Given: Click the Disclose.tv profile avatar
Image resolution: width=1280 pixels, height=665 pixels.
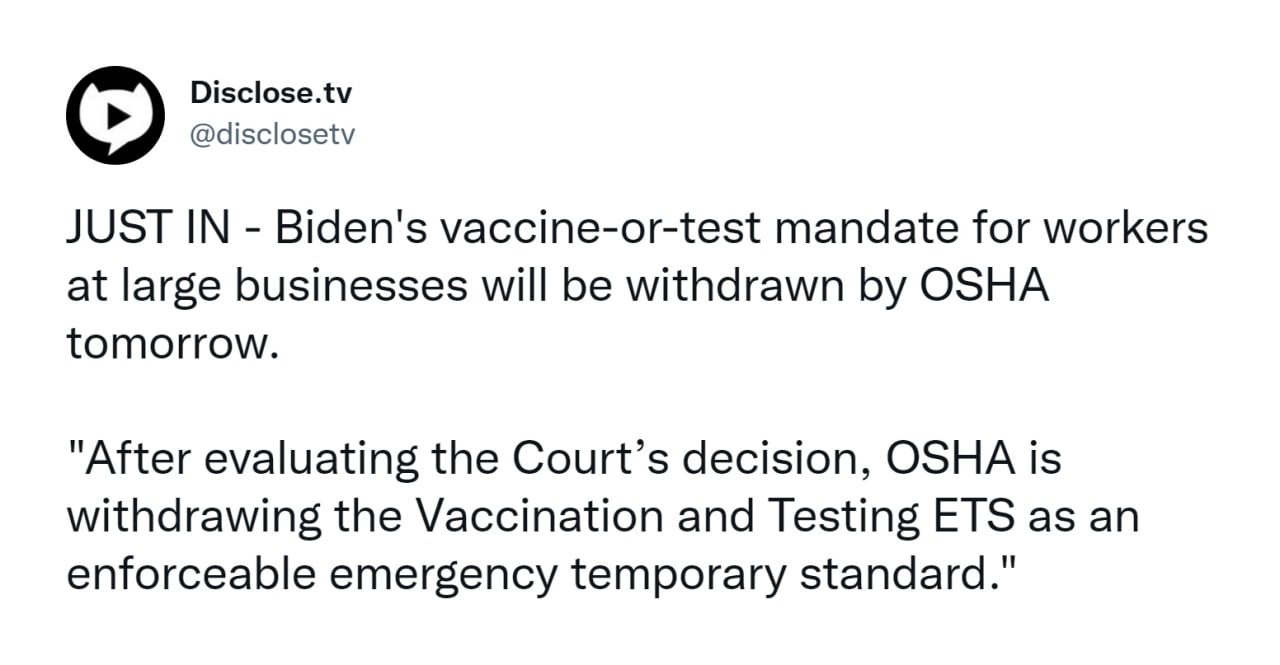Looking at the screenshot, I should 114,115.
